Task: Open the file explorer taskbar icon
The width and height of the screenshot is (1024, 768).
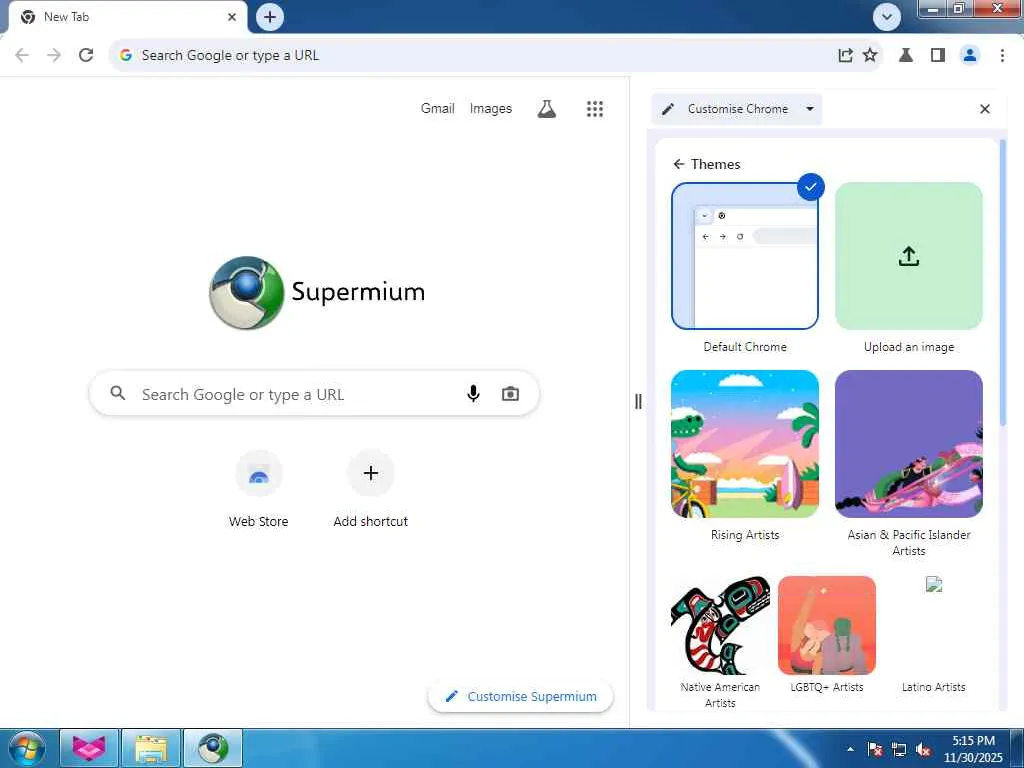Action: pyautogui.click(x=151, y=748)
